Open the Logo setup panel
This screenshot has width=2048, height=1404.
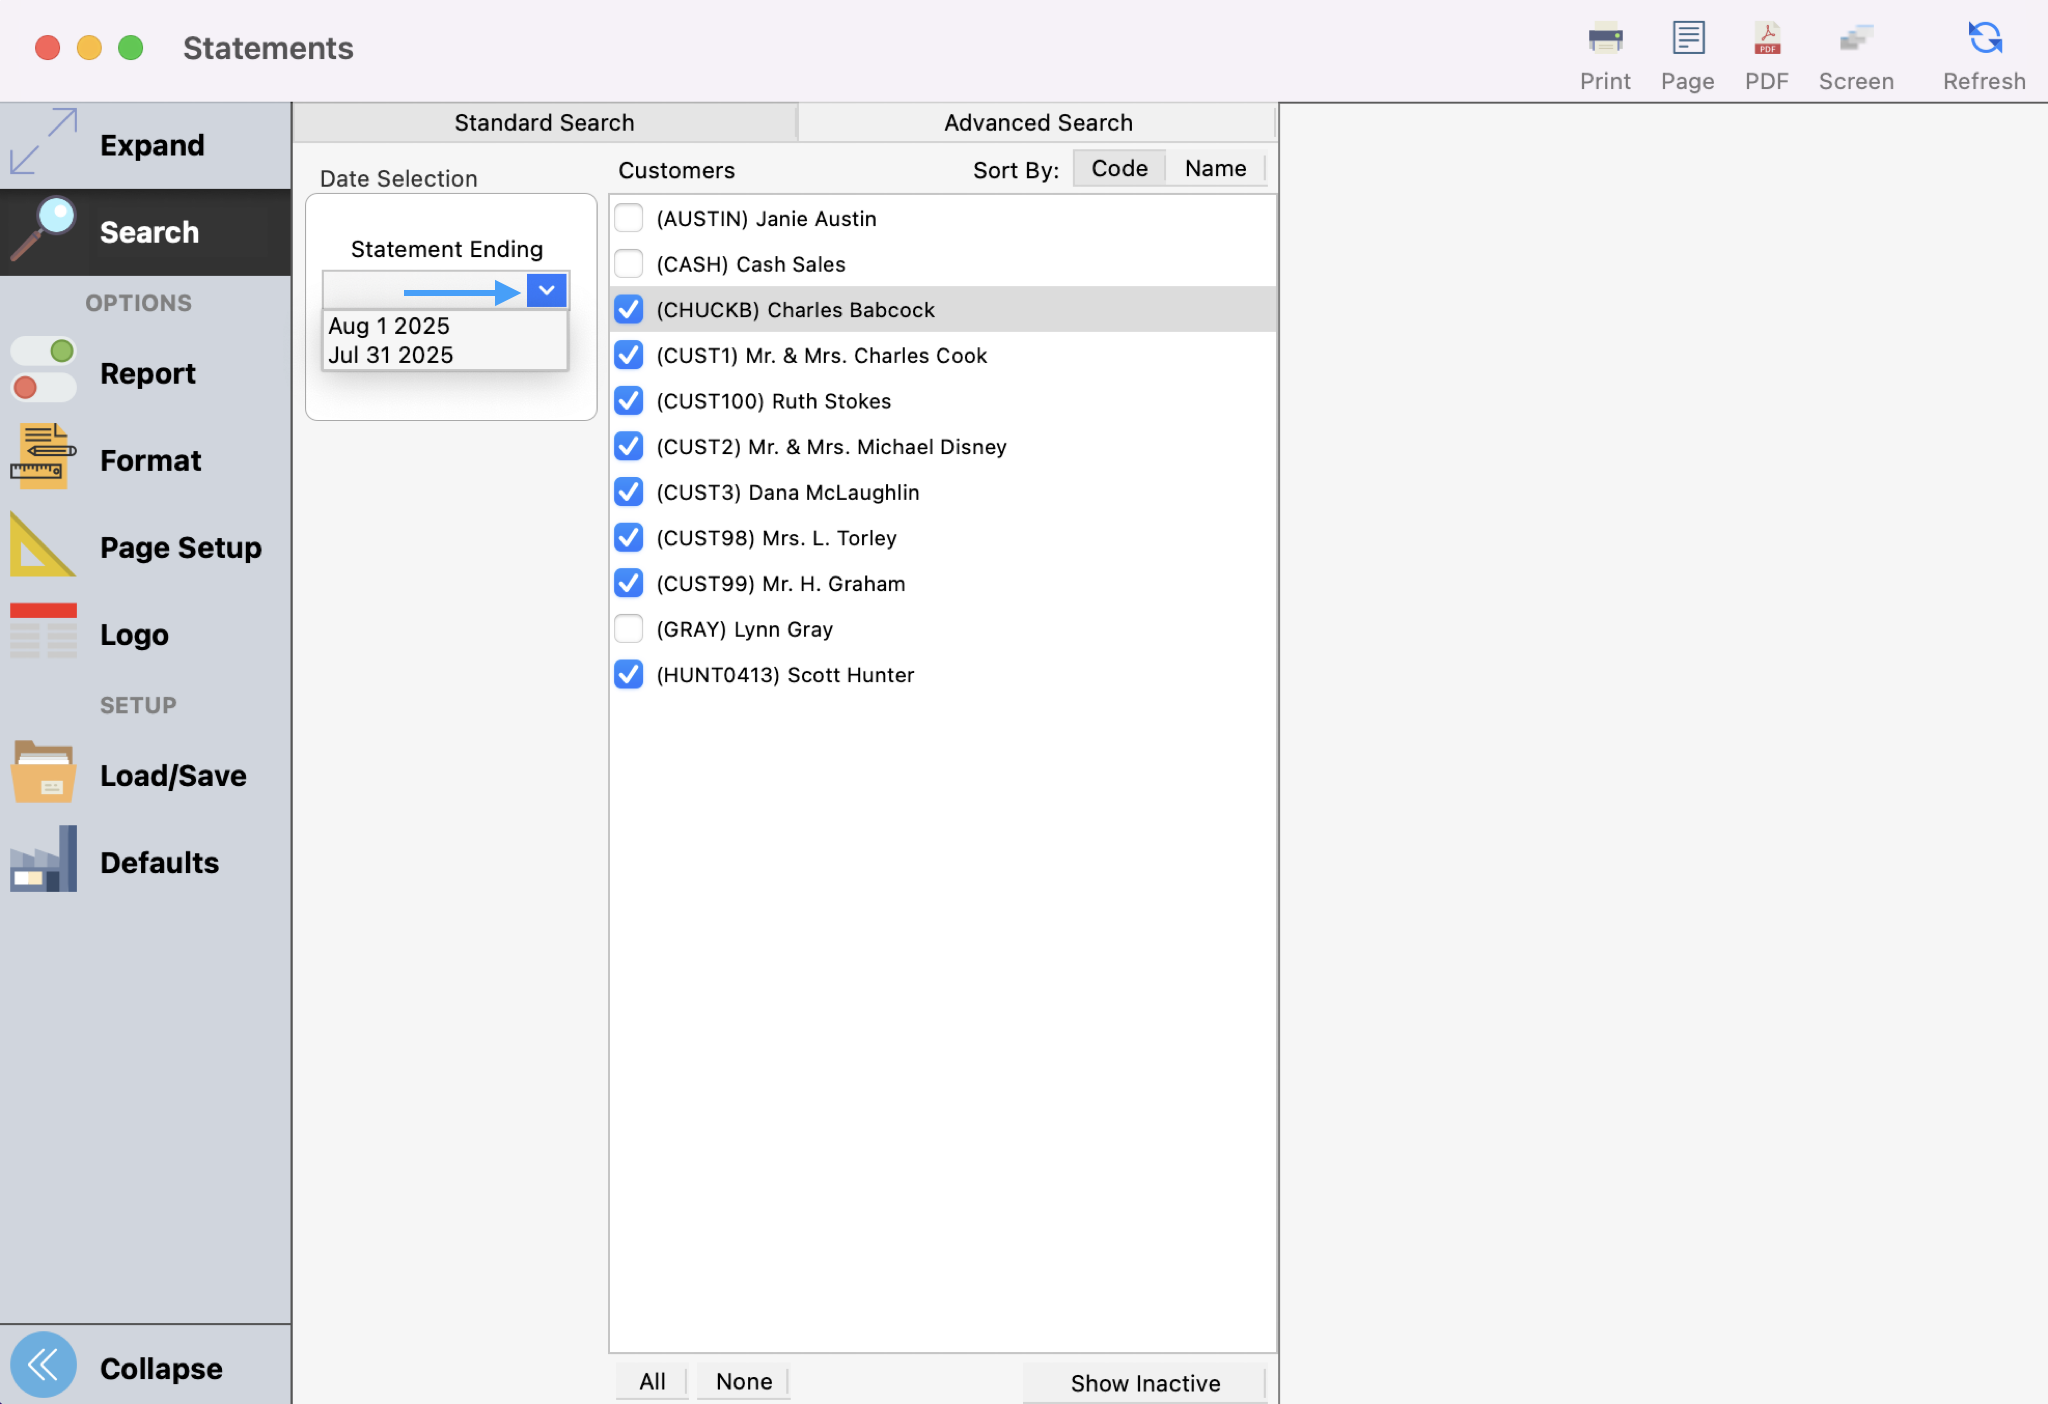(x=133, y=634)
